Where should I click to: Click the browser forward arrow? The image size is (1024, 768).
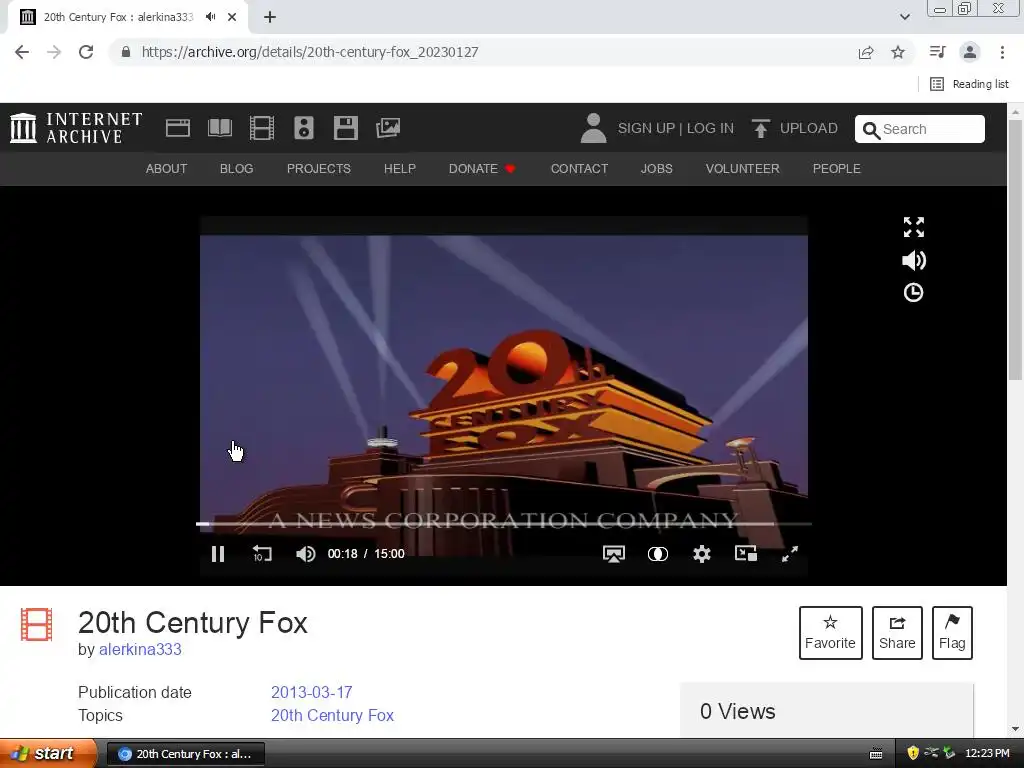tap(54, 52)
